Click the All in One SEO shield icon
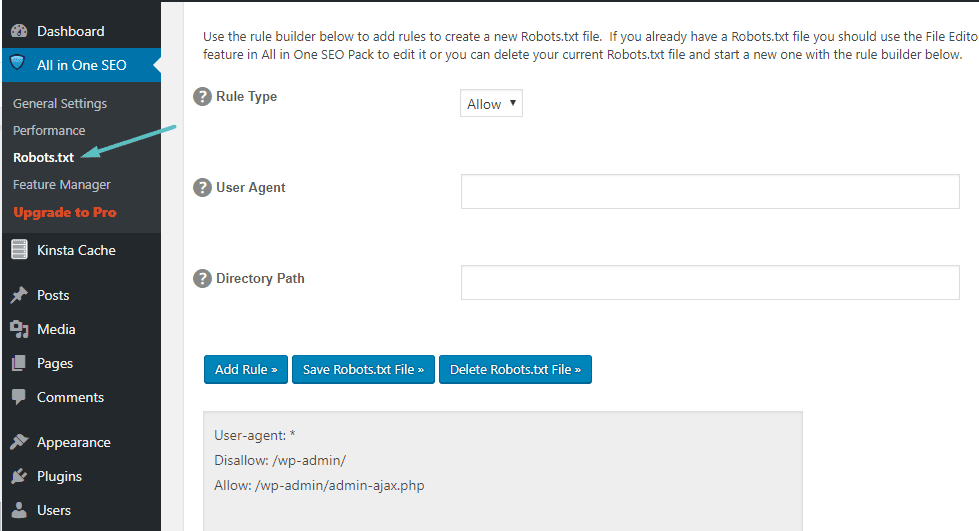The image size is (979, 531). 18,62
